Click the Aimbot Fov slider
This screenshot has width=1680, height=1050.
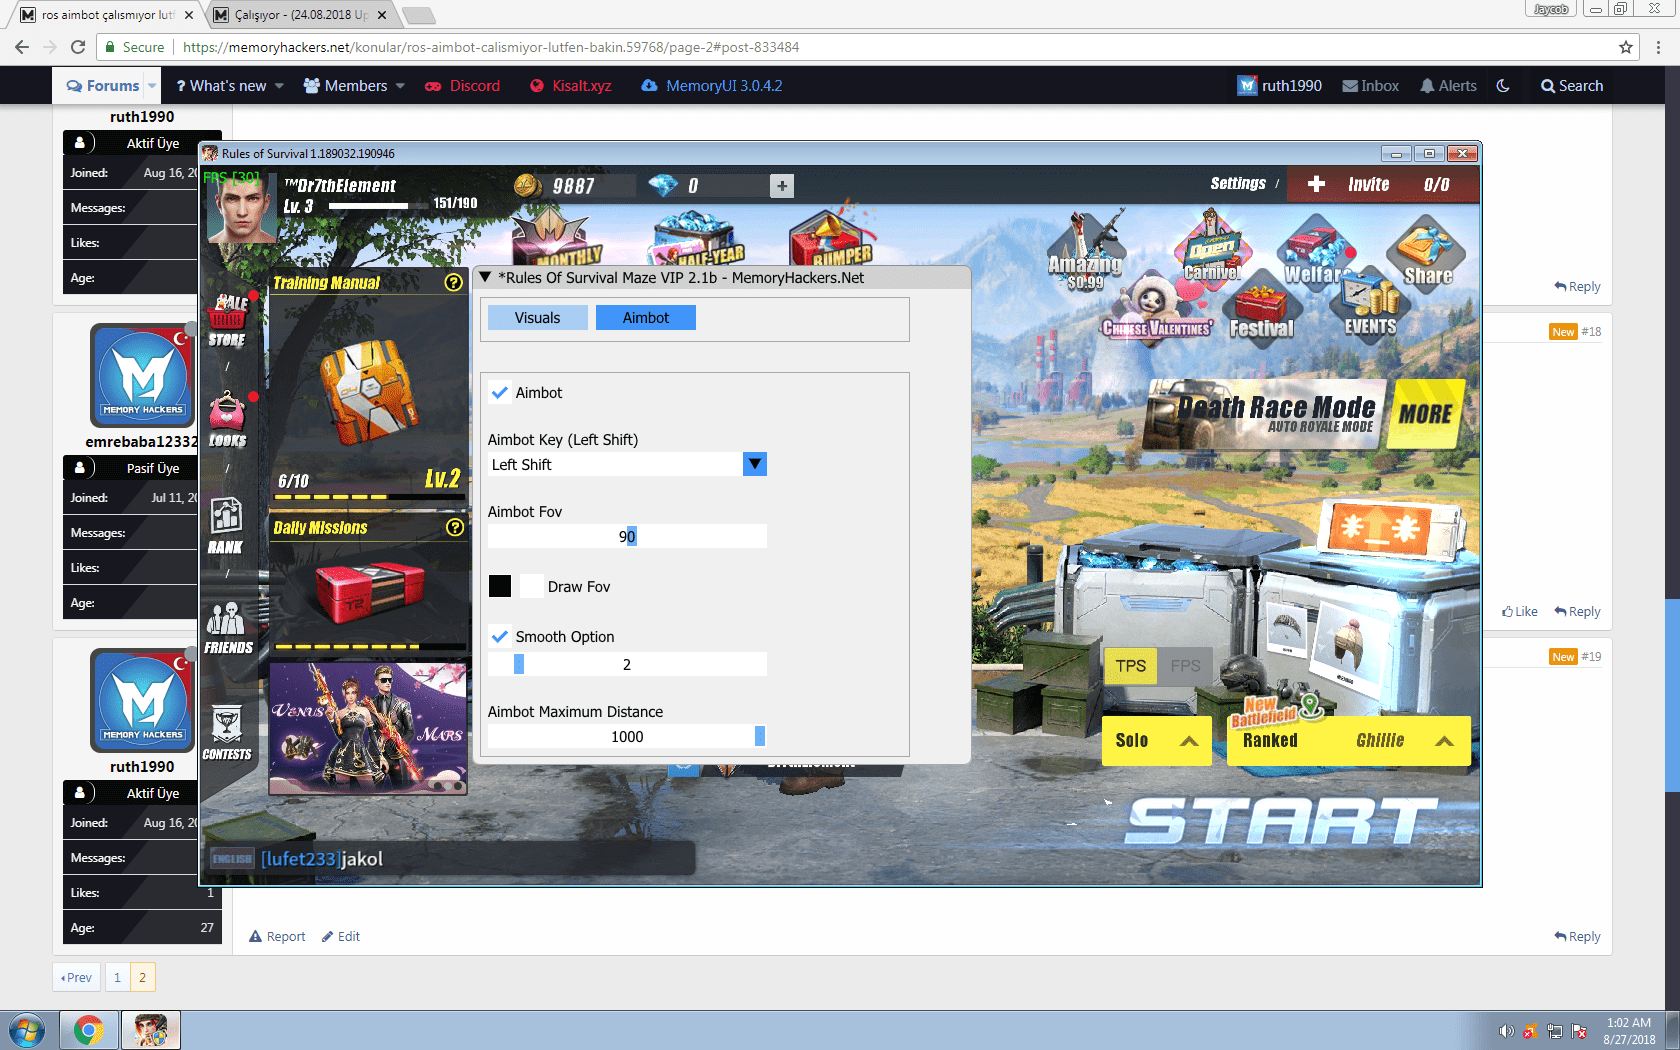click(x=627, y=537)
